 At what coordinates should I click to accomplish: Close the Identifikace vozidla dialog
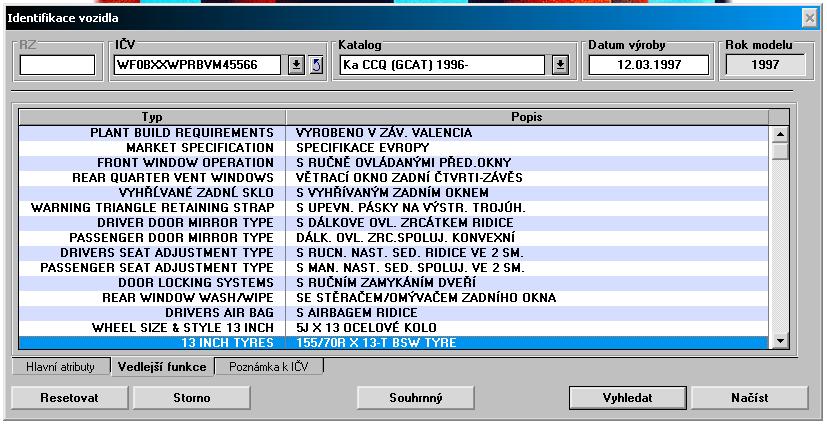click(x=809, y=18)
